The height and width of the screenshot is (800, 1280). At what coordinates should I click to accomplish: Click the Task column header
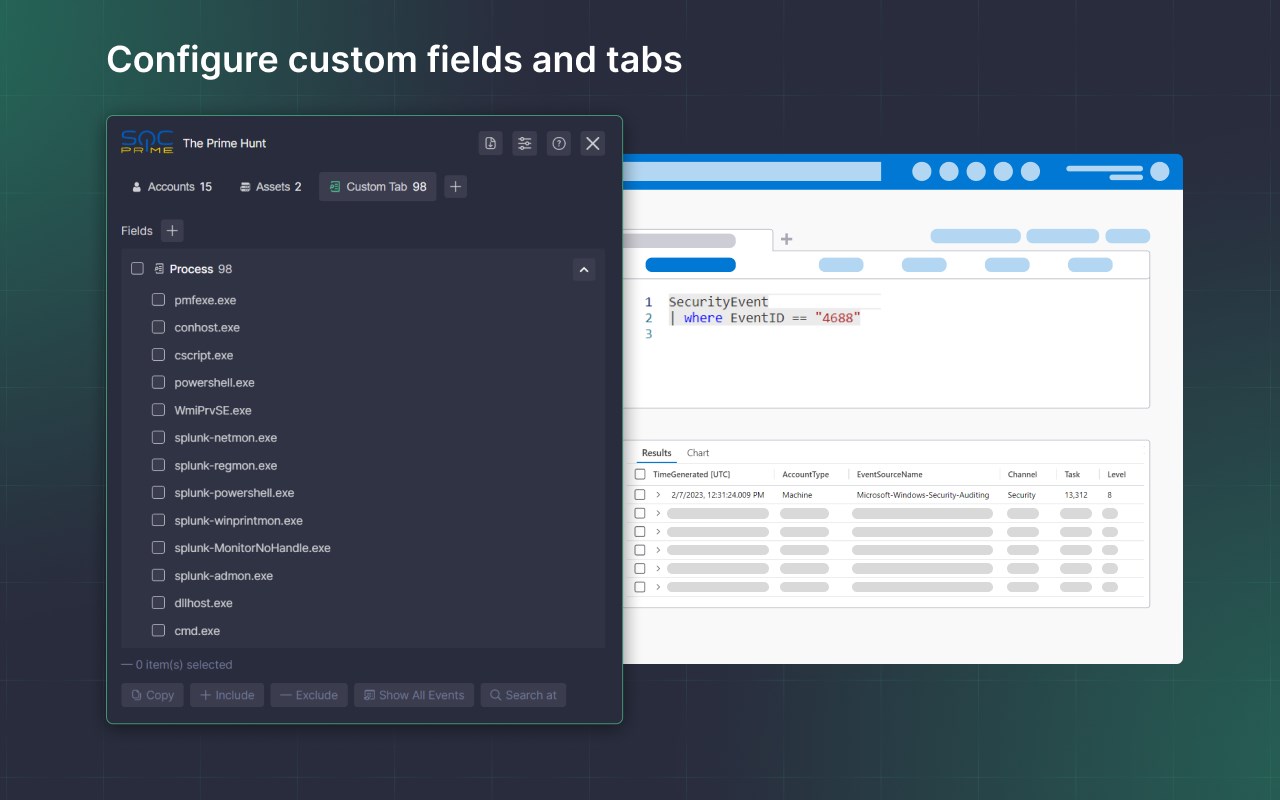1072,474
